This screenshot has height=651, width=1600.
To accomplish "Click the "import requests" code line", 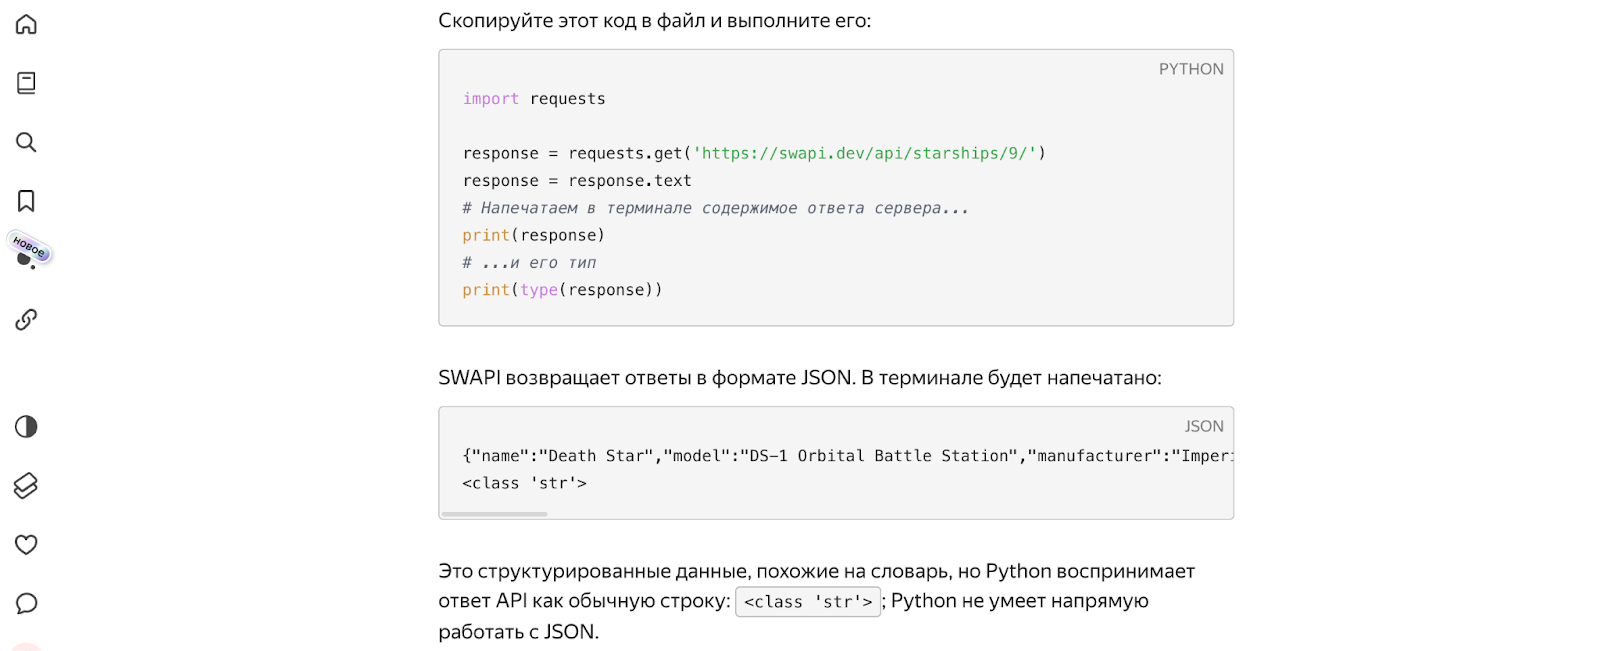I will [x=534, y=99].
